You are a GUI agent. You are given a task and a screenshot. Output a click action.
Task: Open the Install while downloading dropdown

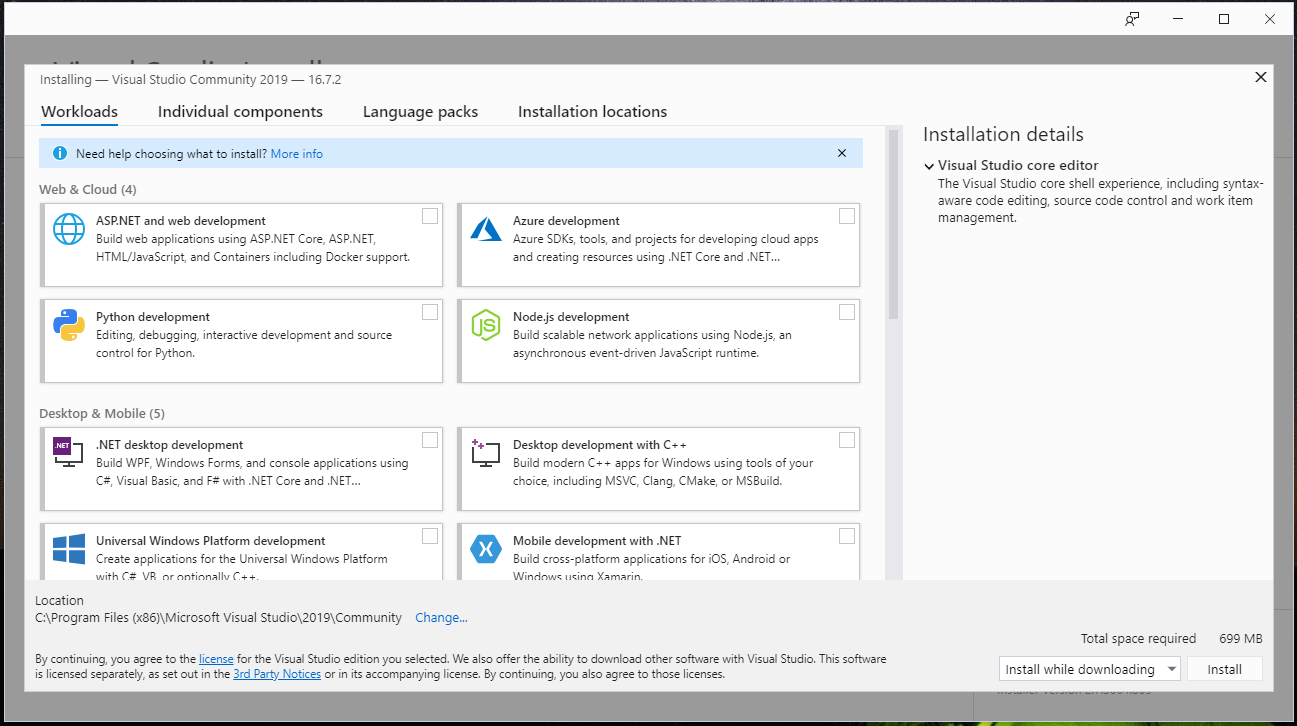[1090, 669]
